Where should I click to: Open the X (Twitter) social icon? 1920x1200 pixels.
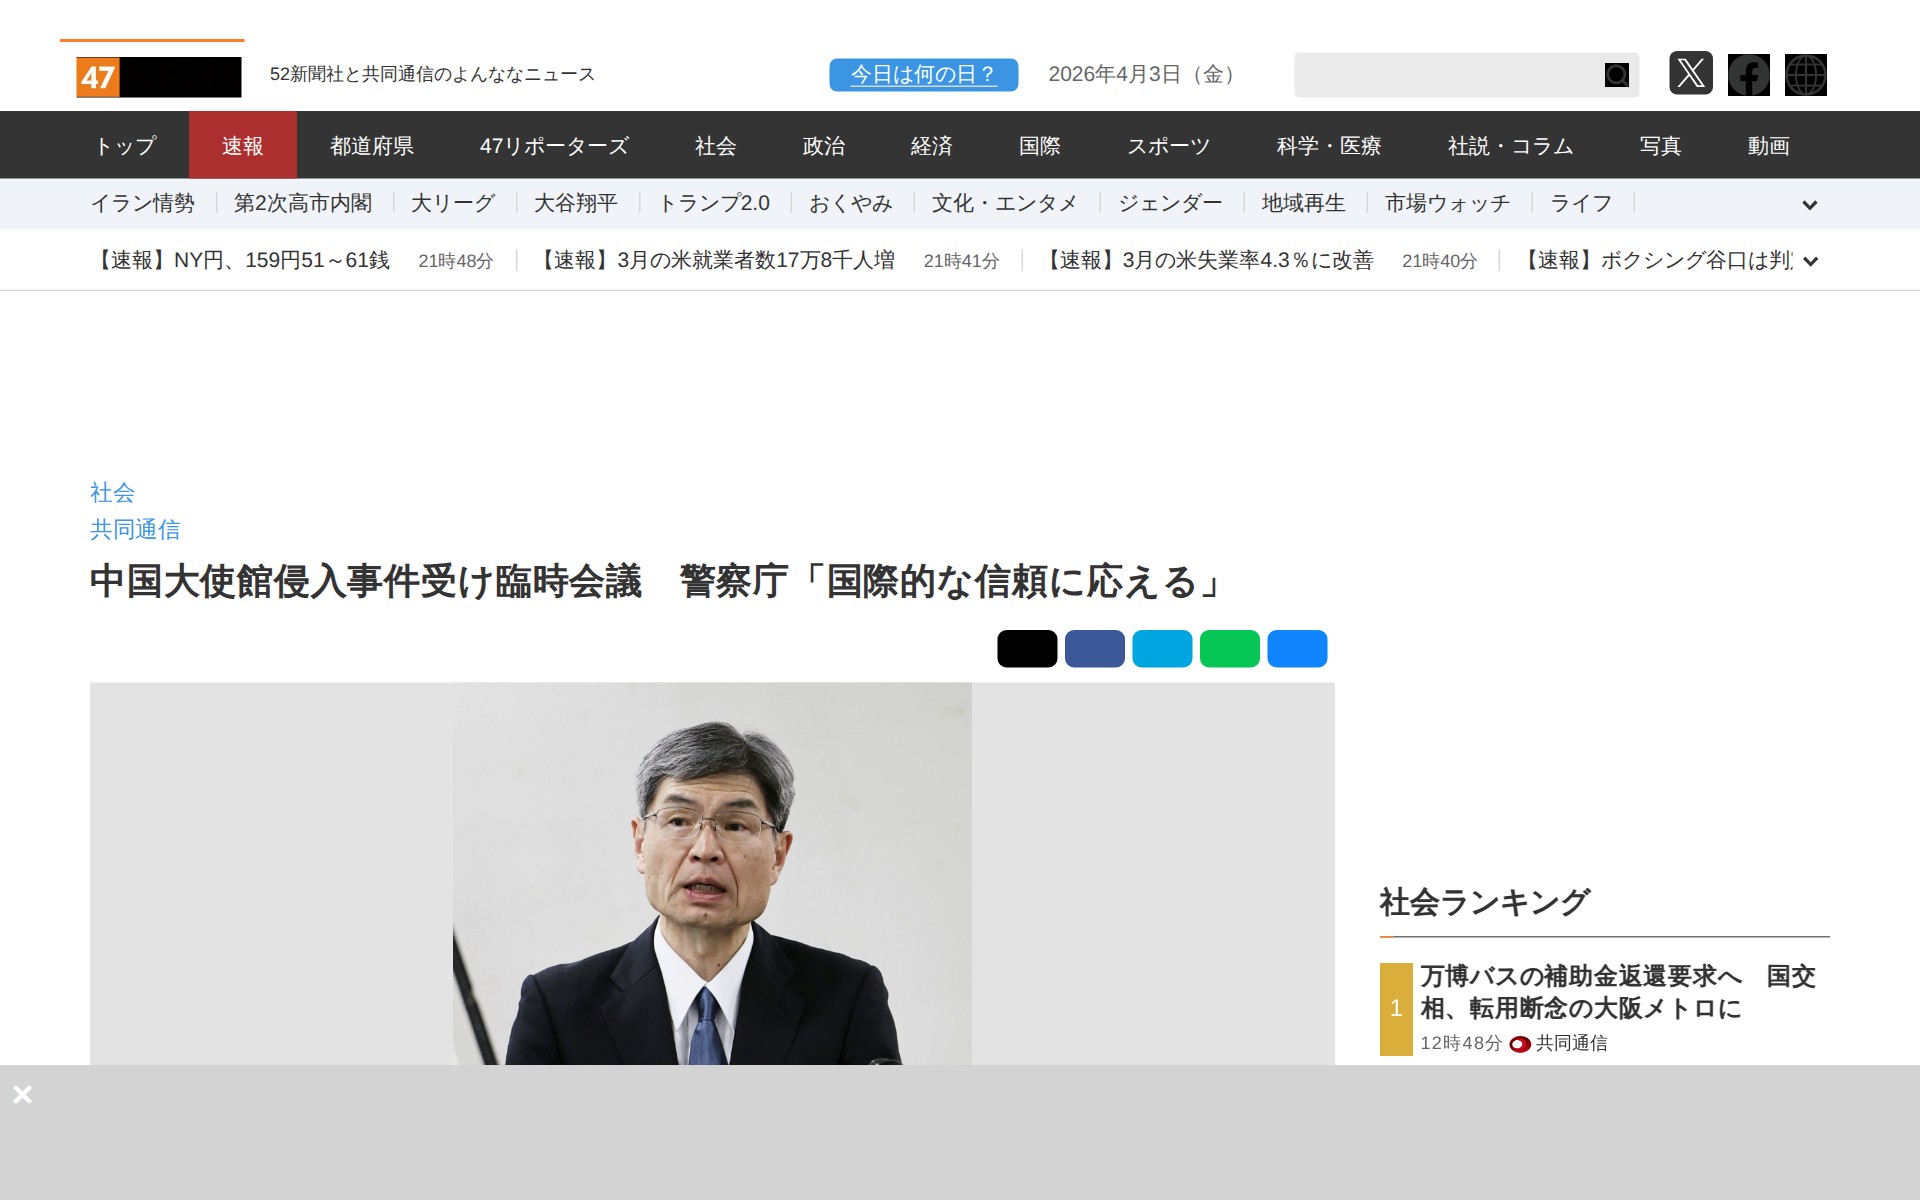[1690, 74]
